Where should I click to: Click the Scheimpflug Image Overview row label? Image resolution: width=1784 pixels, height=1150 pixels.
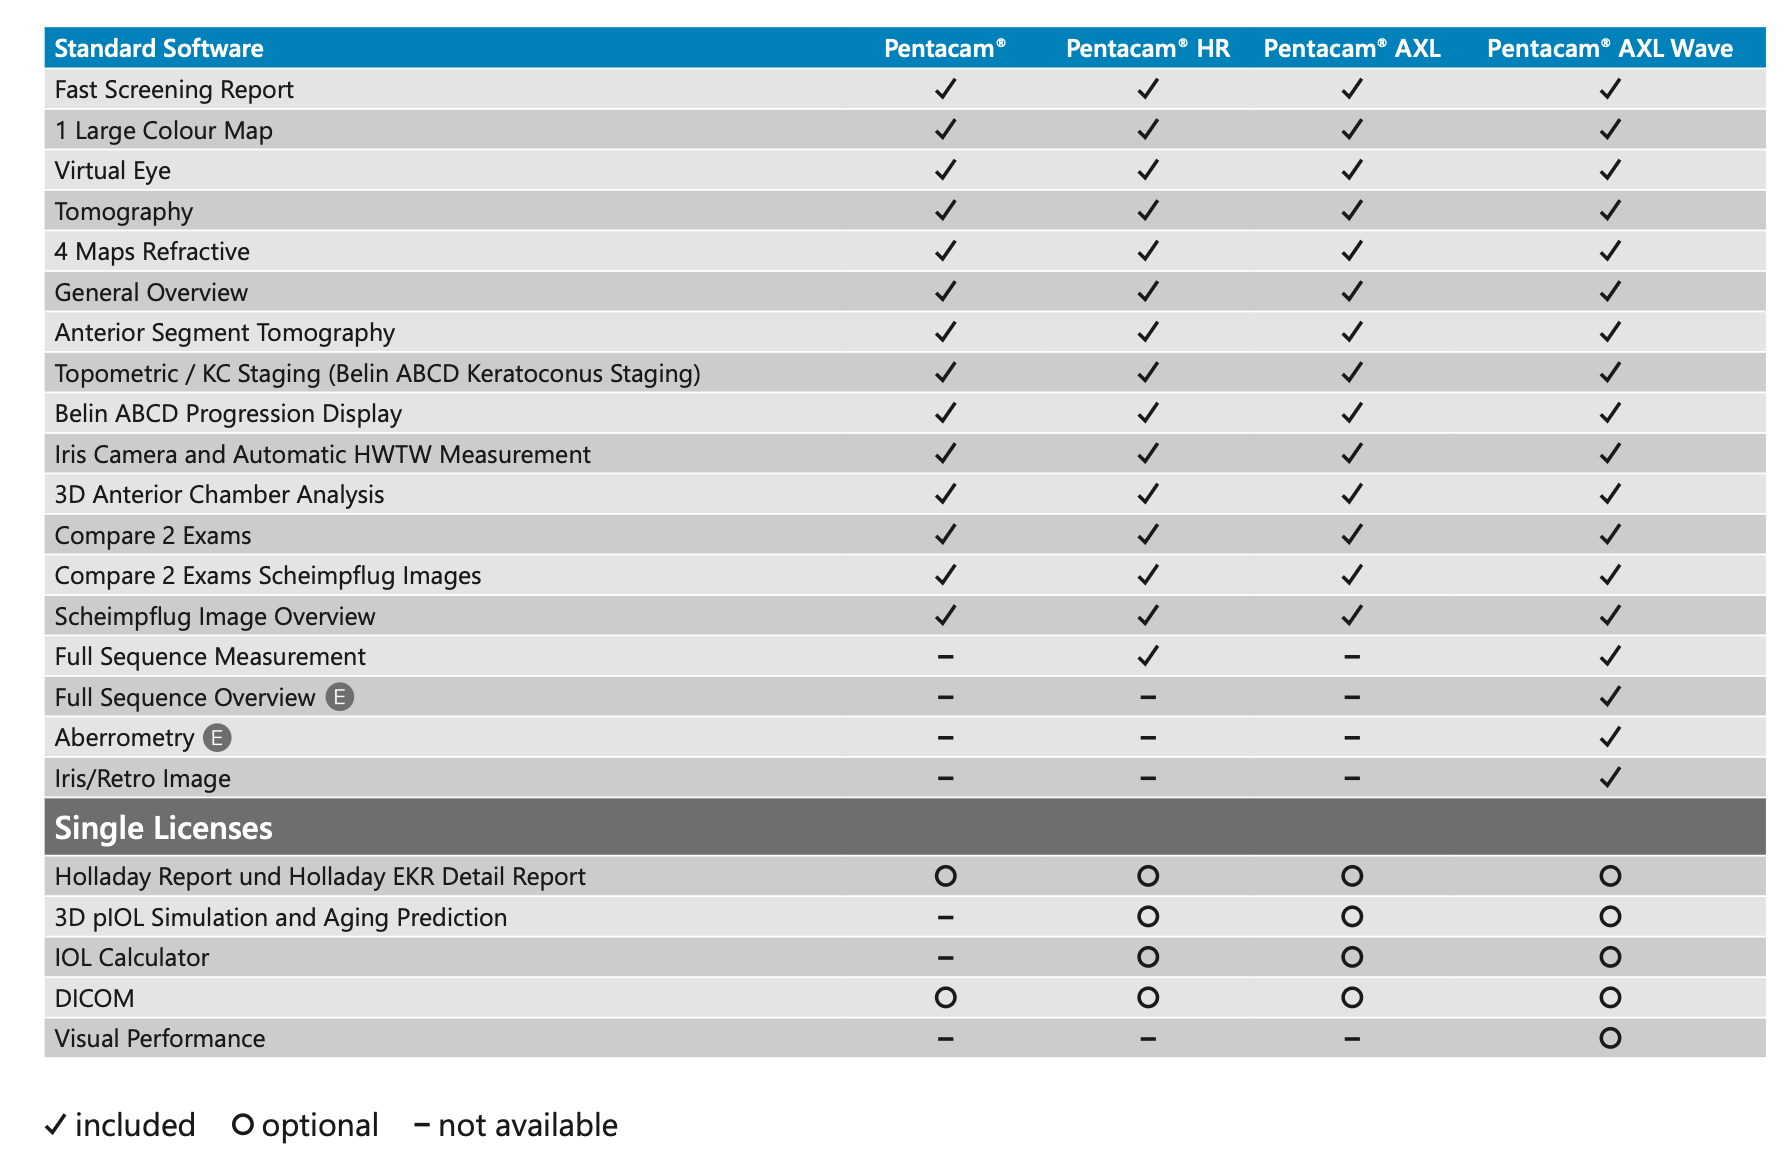pyautogui.click(x=215, y=617)
